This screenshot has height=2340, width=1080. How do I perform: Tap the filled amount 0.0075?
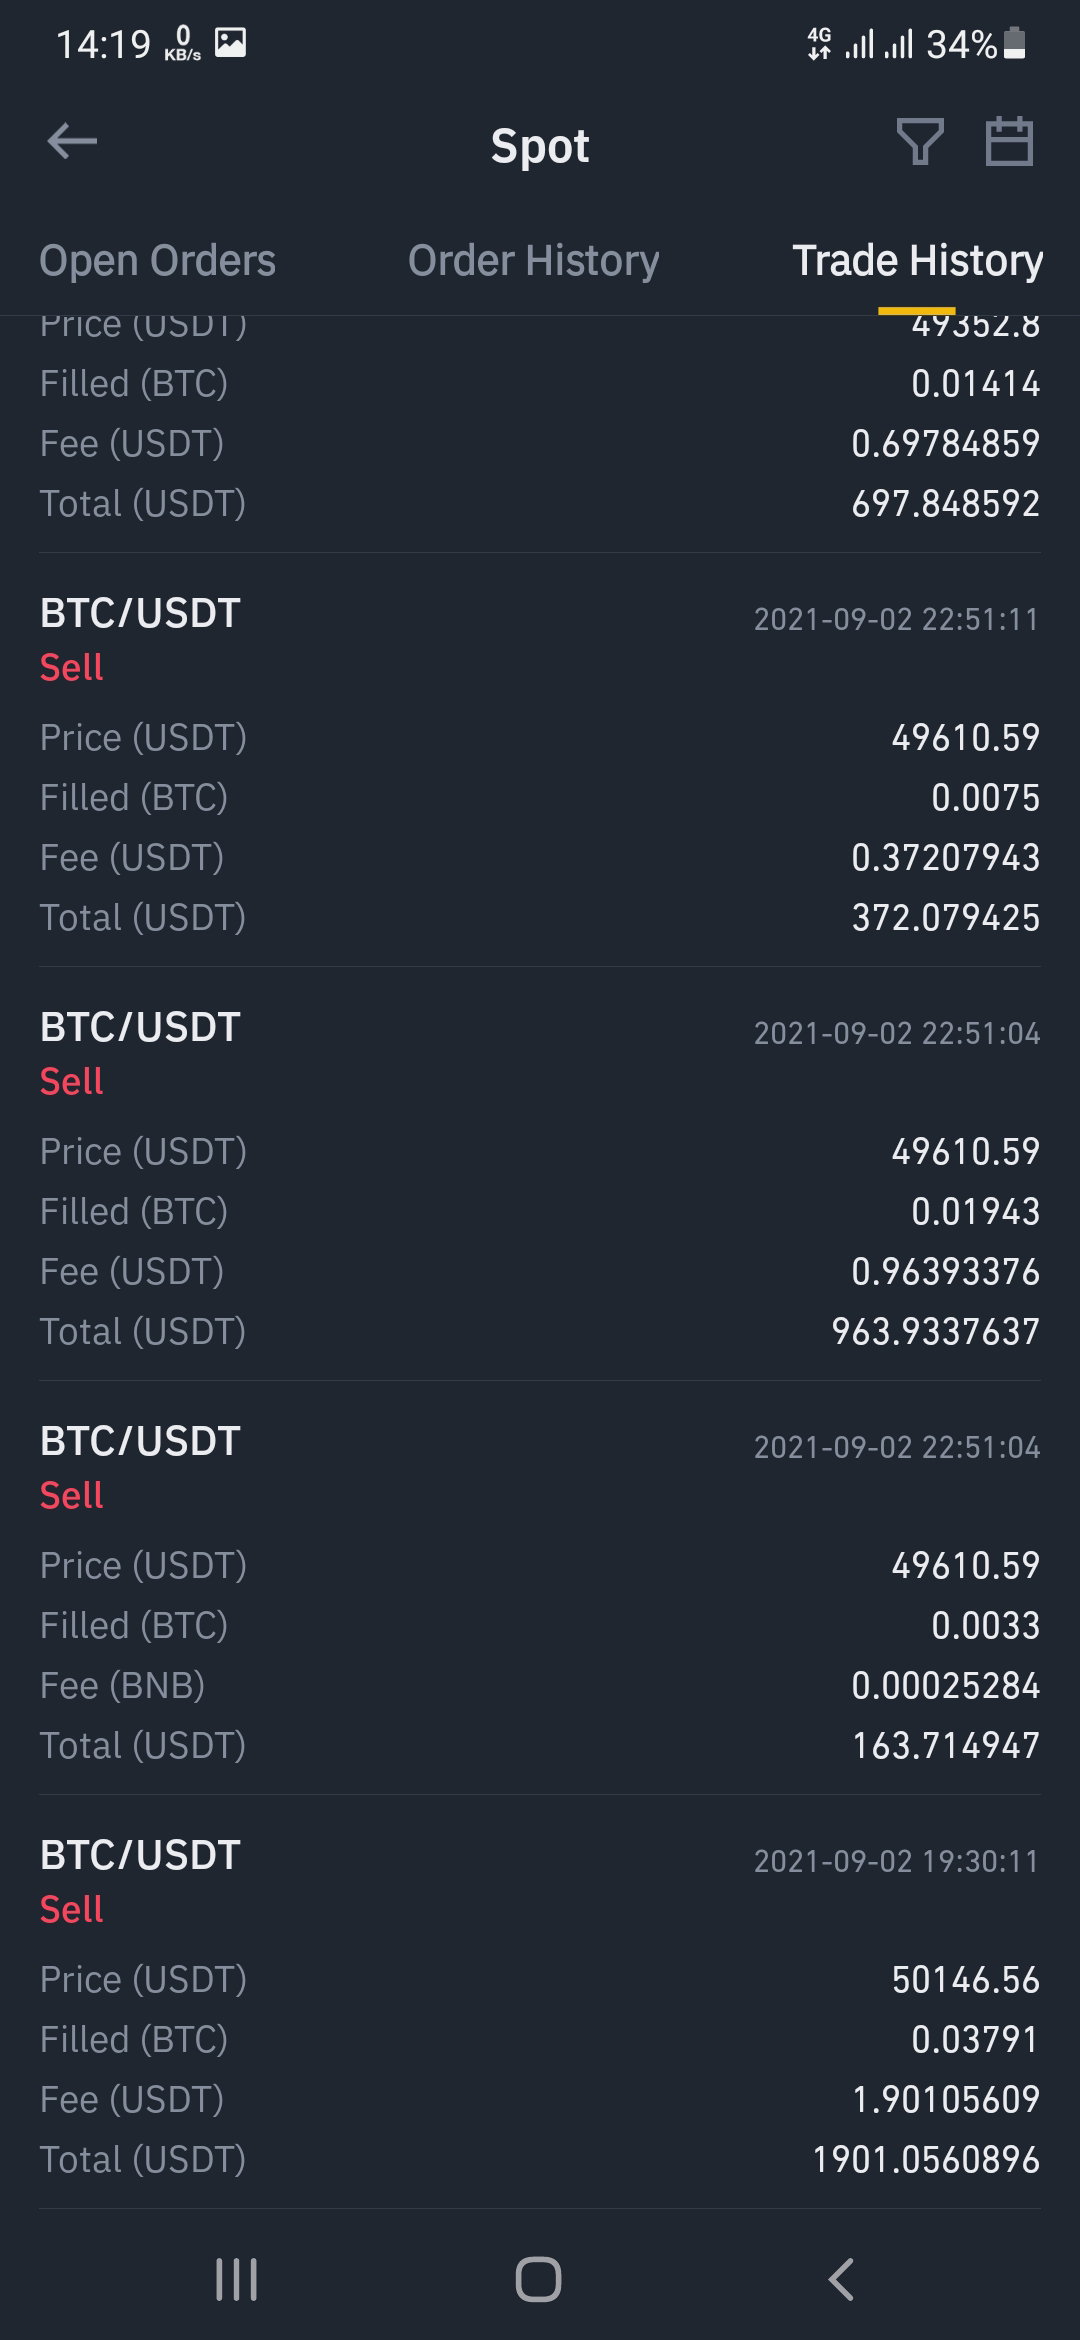coord(985,797)
